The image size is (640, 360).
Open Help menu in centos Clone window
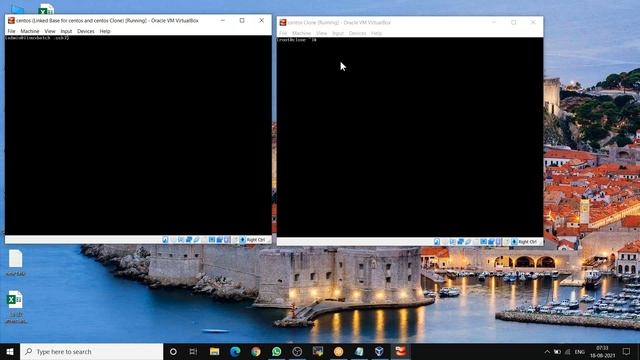coord(377,33)
